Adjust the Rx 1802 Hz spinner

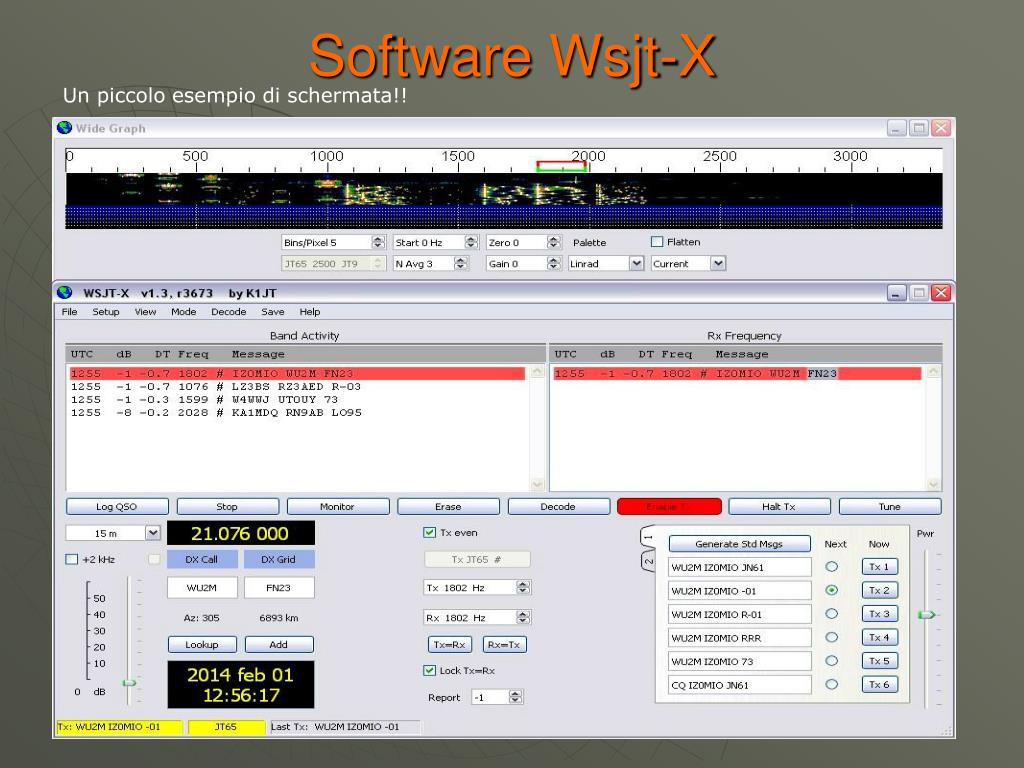[x=523, y=617]
